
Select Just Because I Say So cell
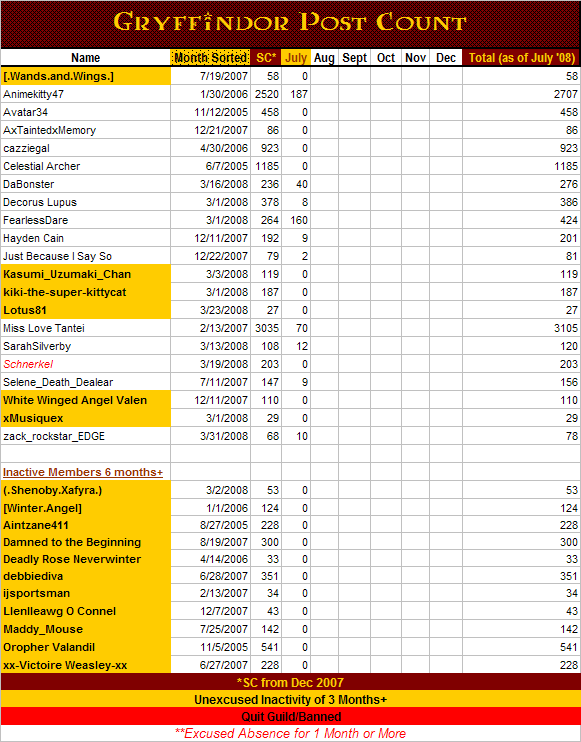(86, 256)
